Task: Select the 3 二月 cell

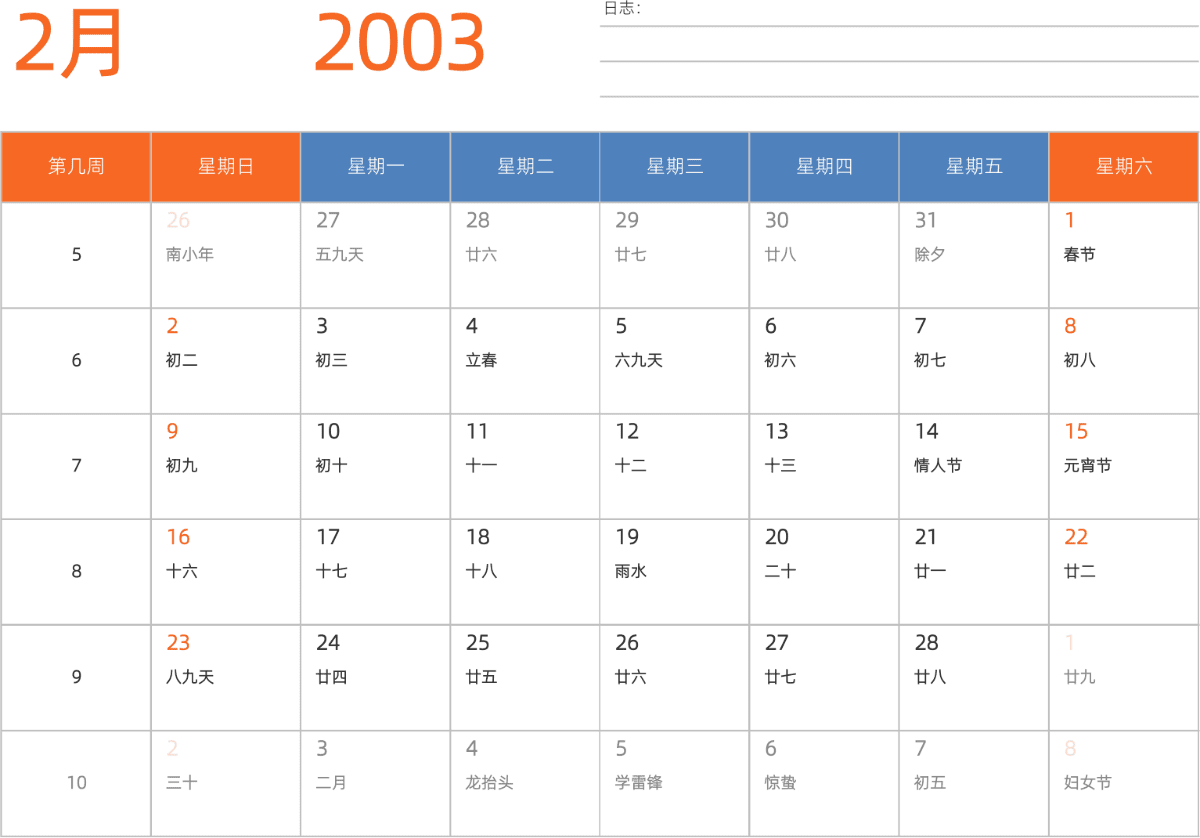Action: click(376, 784)
